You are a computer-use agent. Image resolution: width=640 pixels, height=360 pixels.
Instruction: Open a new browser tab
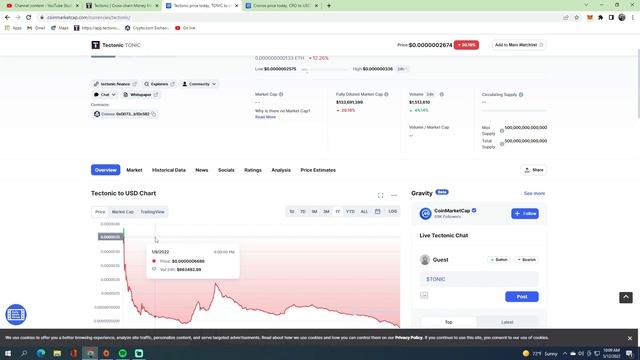pyautogui.click(x=329, y=6)
